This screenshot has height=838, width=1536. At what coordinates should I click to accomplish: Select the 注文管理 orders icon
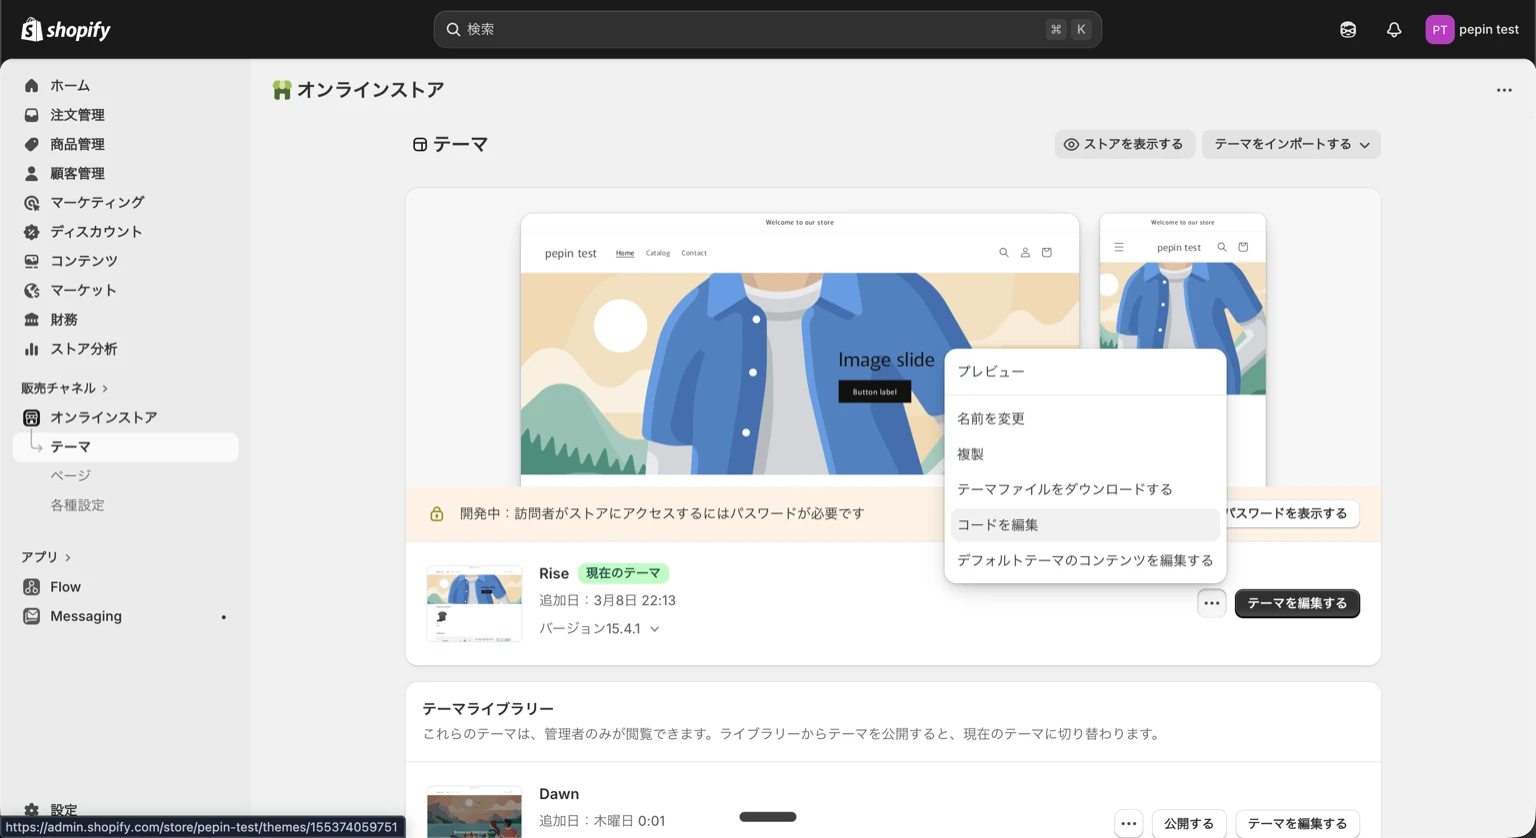[x=31, y=114]
